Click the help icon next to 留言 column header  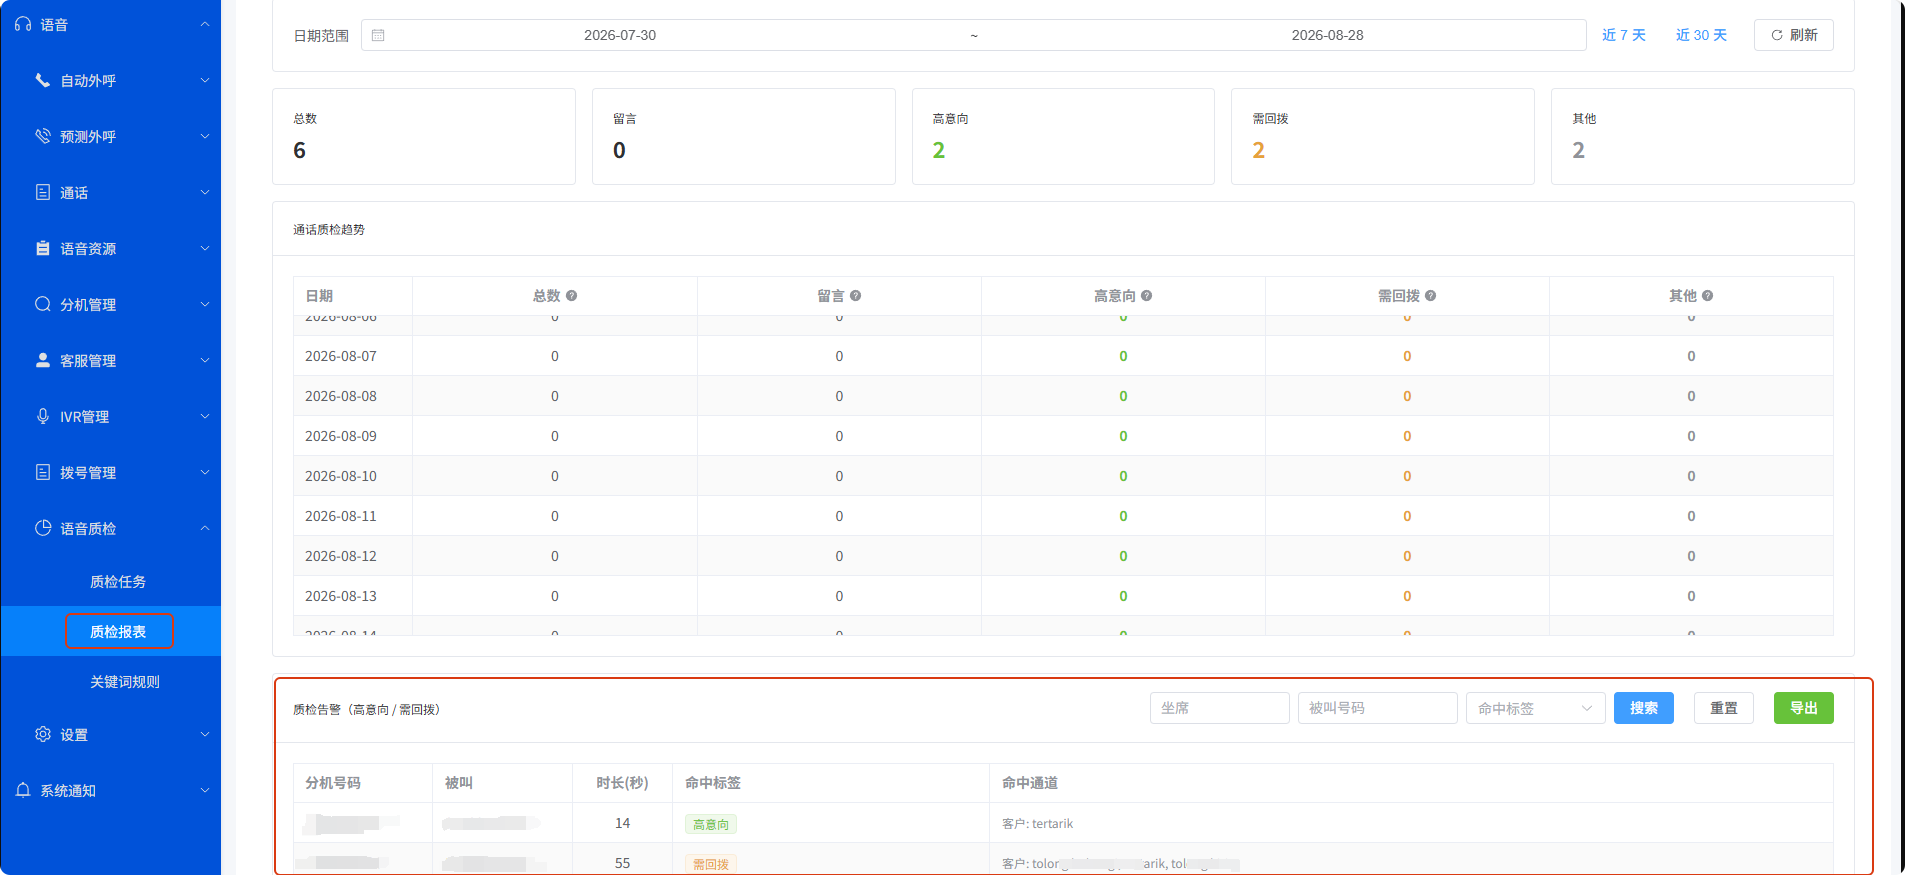click(855, 296)
